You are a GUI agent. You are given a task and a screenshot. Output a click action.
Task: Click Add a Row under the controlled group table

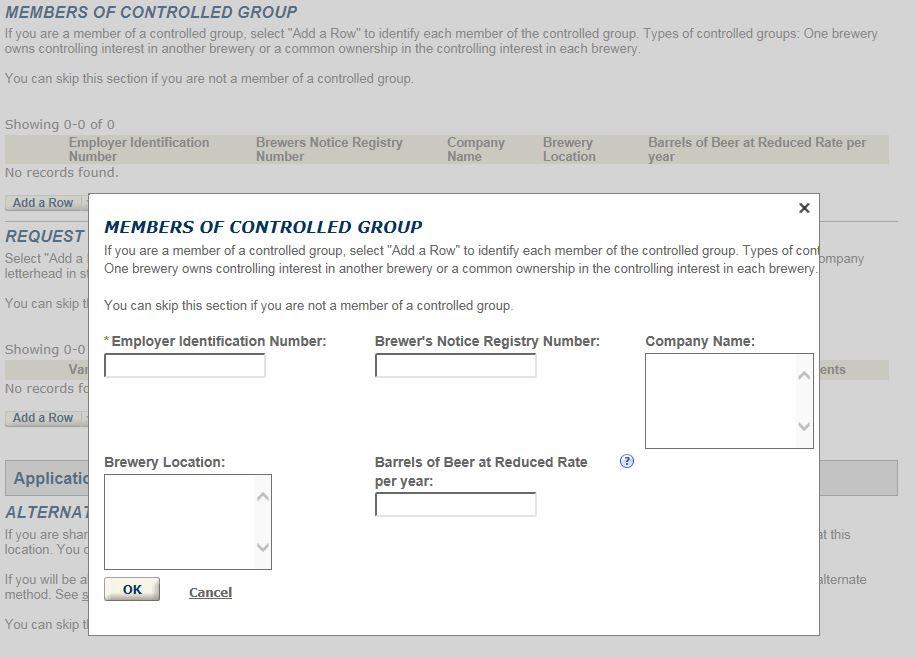tap(43, 203)
